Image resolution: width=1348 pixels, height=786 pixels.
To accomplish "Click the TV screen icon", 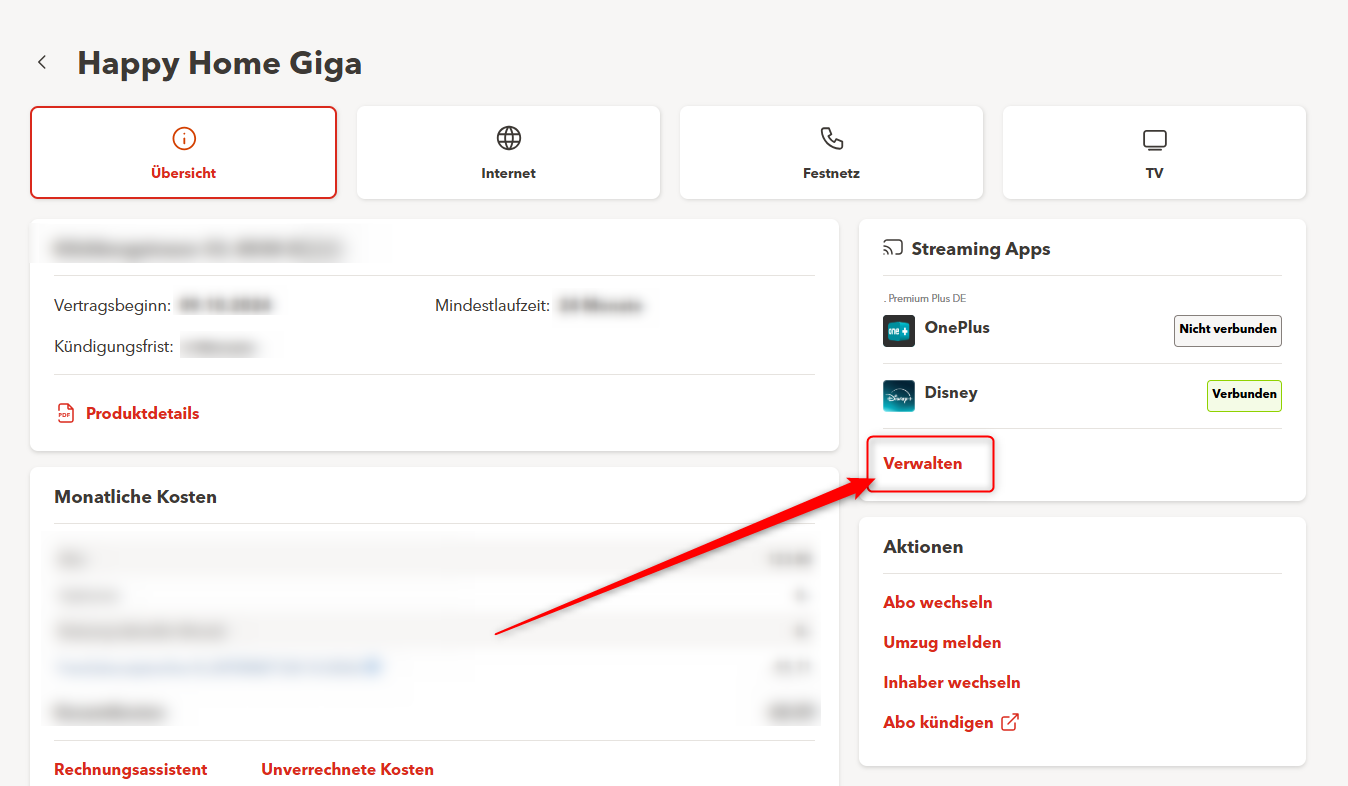I will pos(1154,139).
